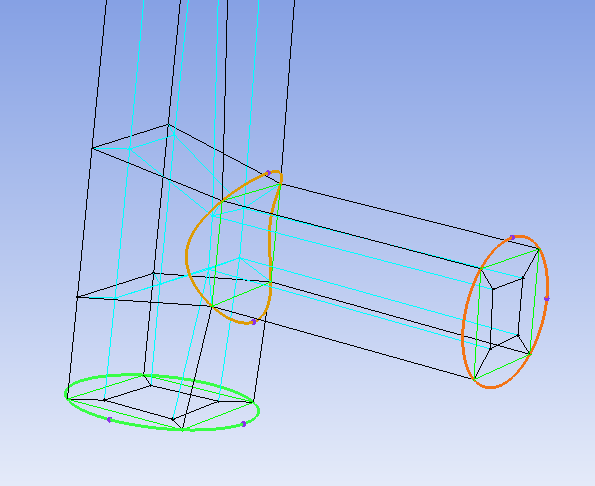Pick the lowest vertex on the green ellipse
The width and height of the screenshot is (595, 486).
tap(183, 429)
